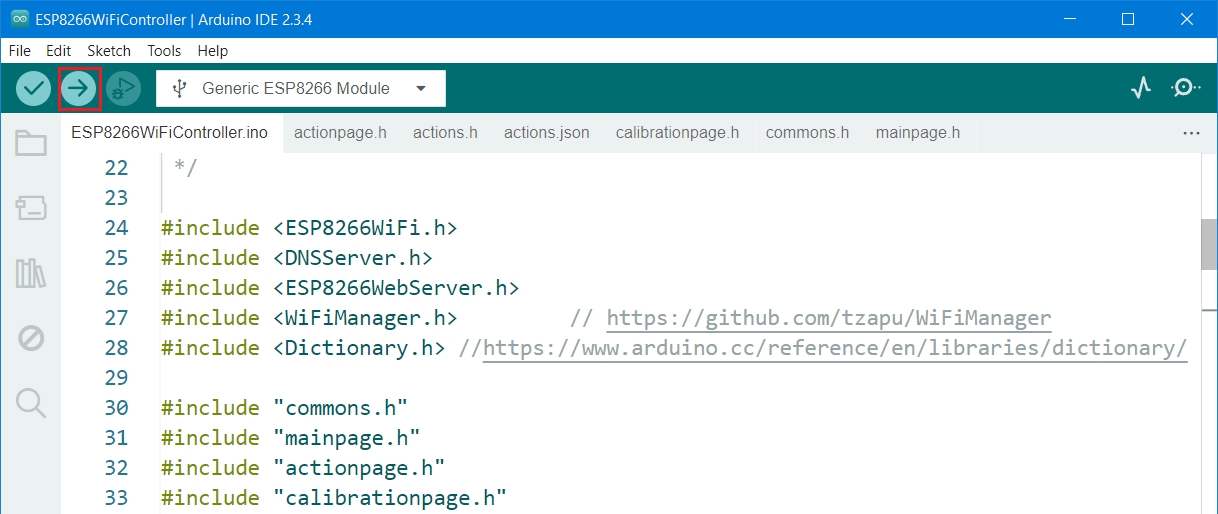Follow the tzapu WiFiManager GitHub link
The height and width of the screenshot is (514, 1218).
point(828,318)
